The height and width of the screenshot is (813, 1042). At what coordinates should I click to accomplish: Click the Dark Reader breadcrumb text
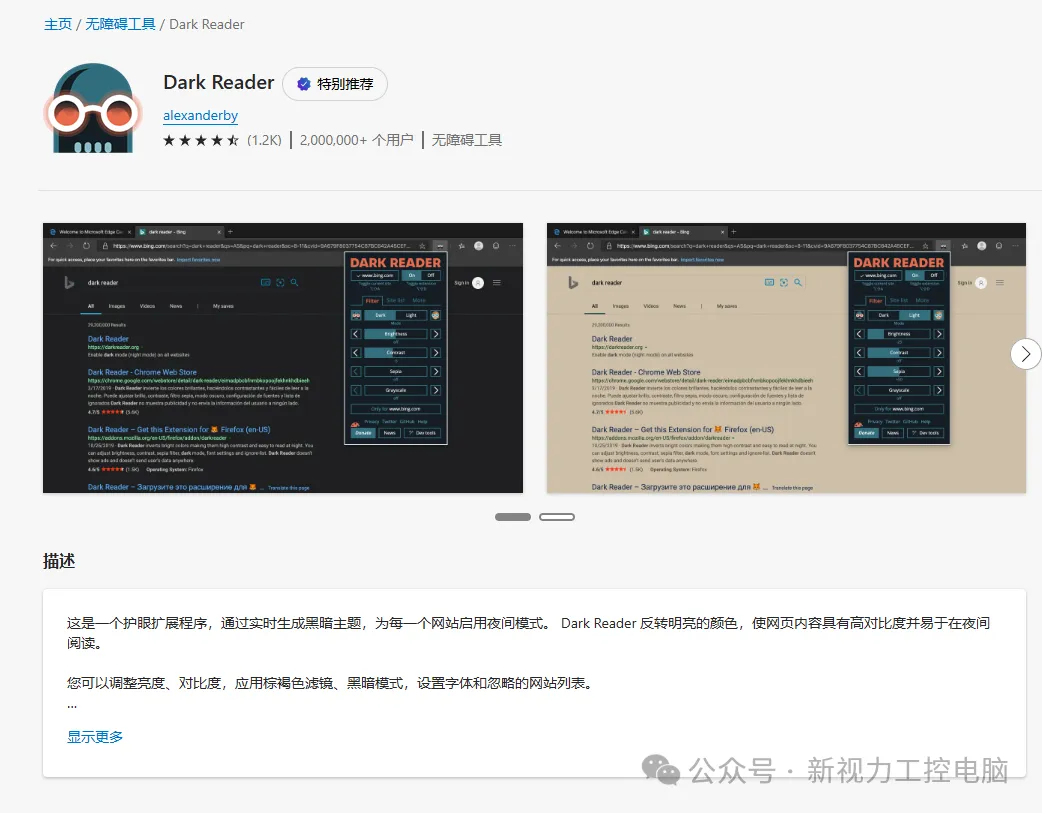[x=207, y=25]
